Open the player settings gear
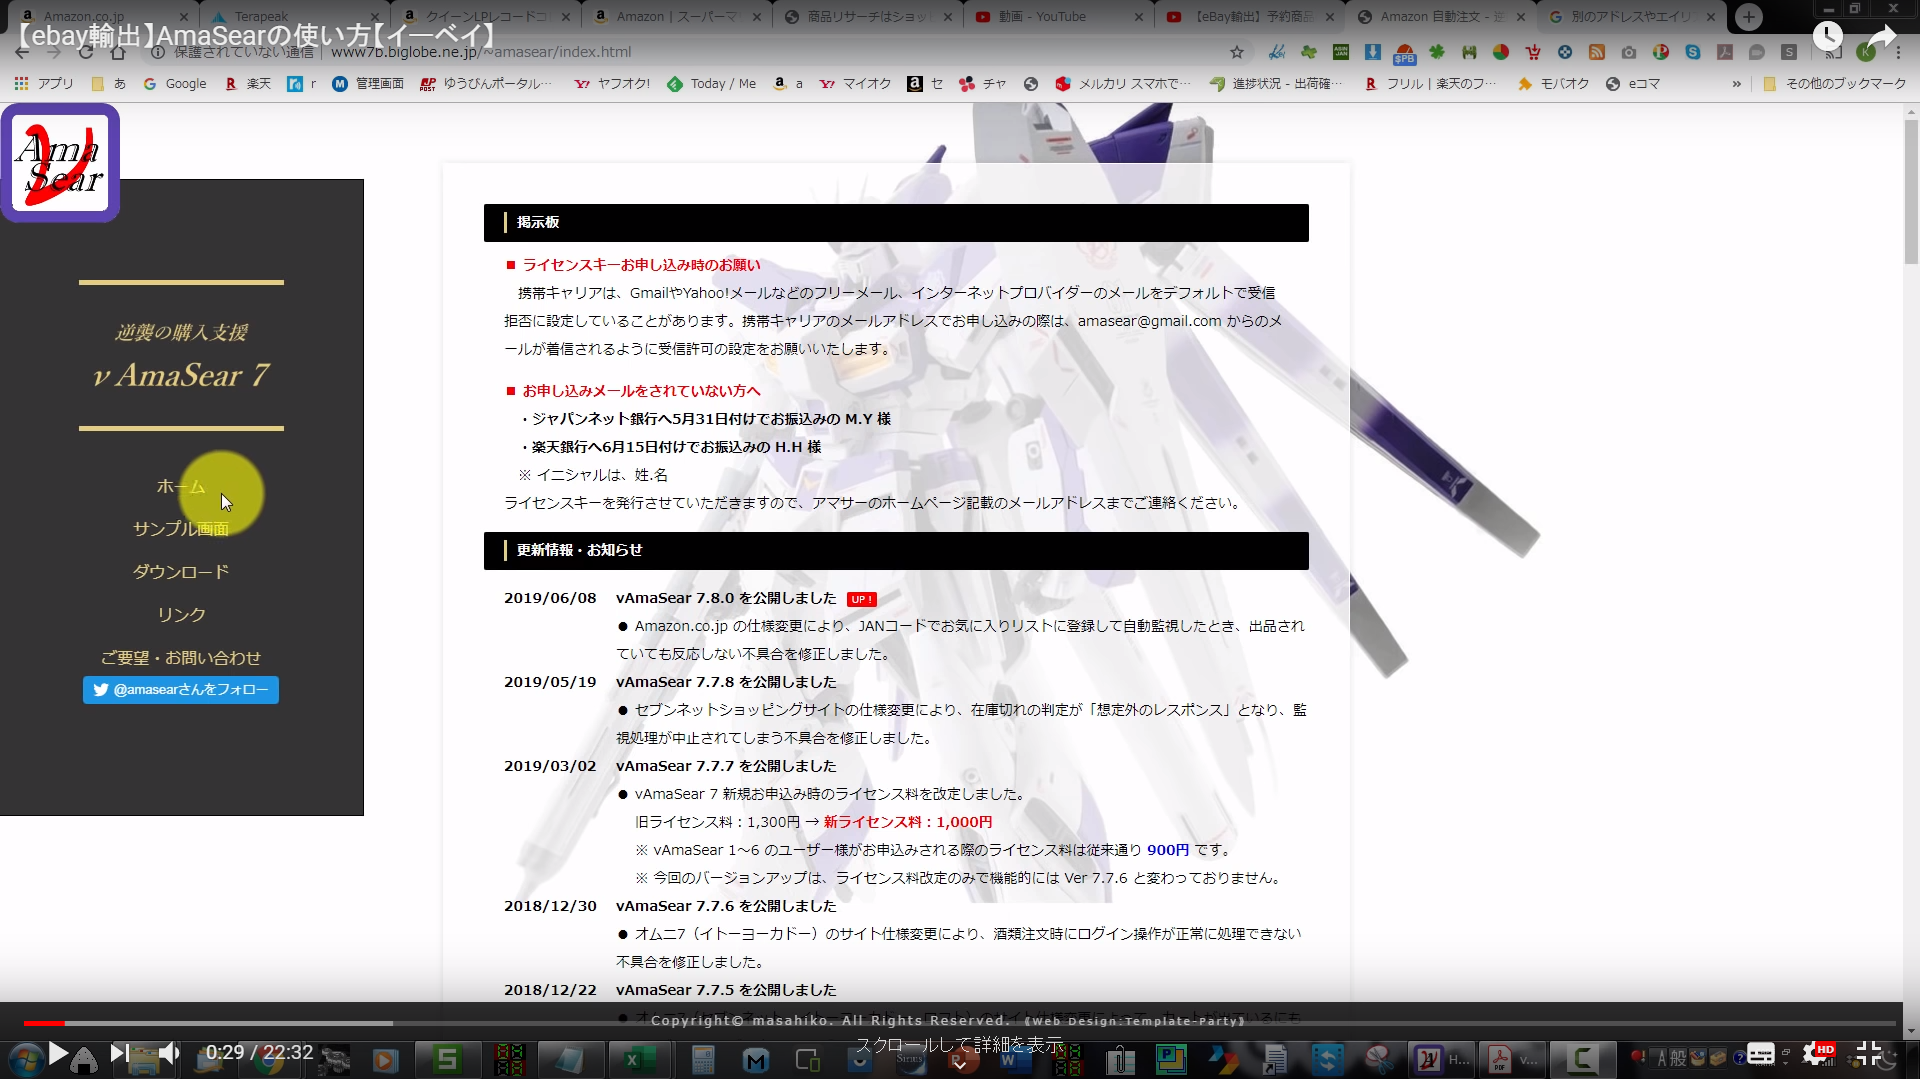This screenshot has height=1079, width=1920. pos(1817,1053)
